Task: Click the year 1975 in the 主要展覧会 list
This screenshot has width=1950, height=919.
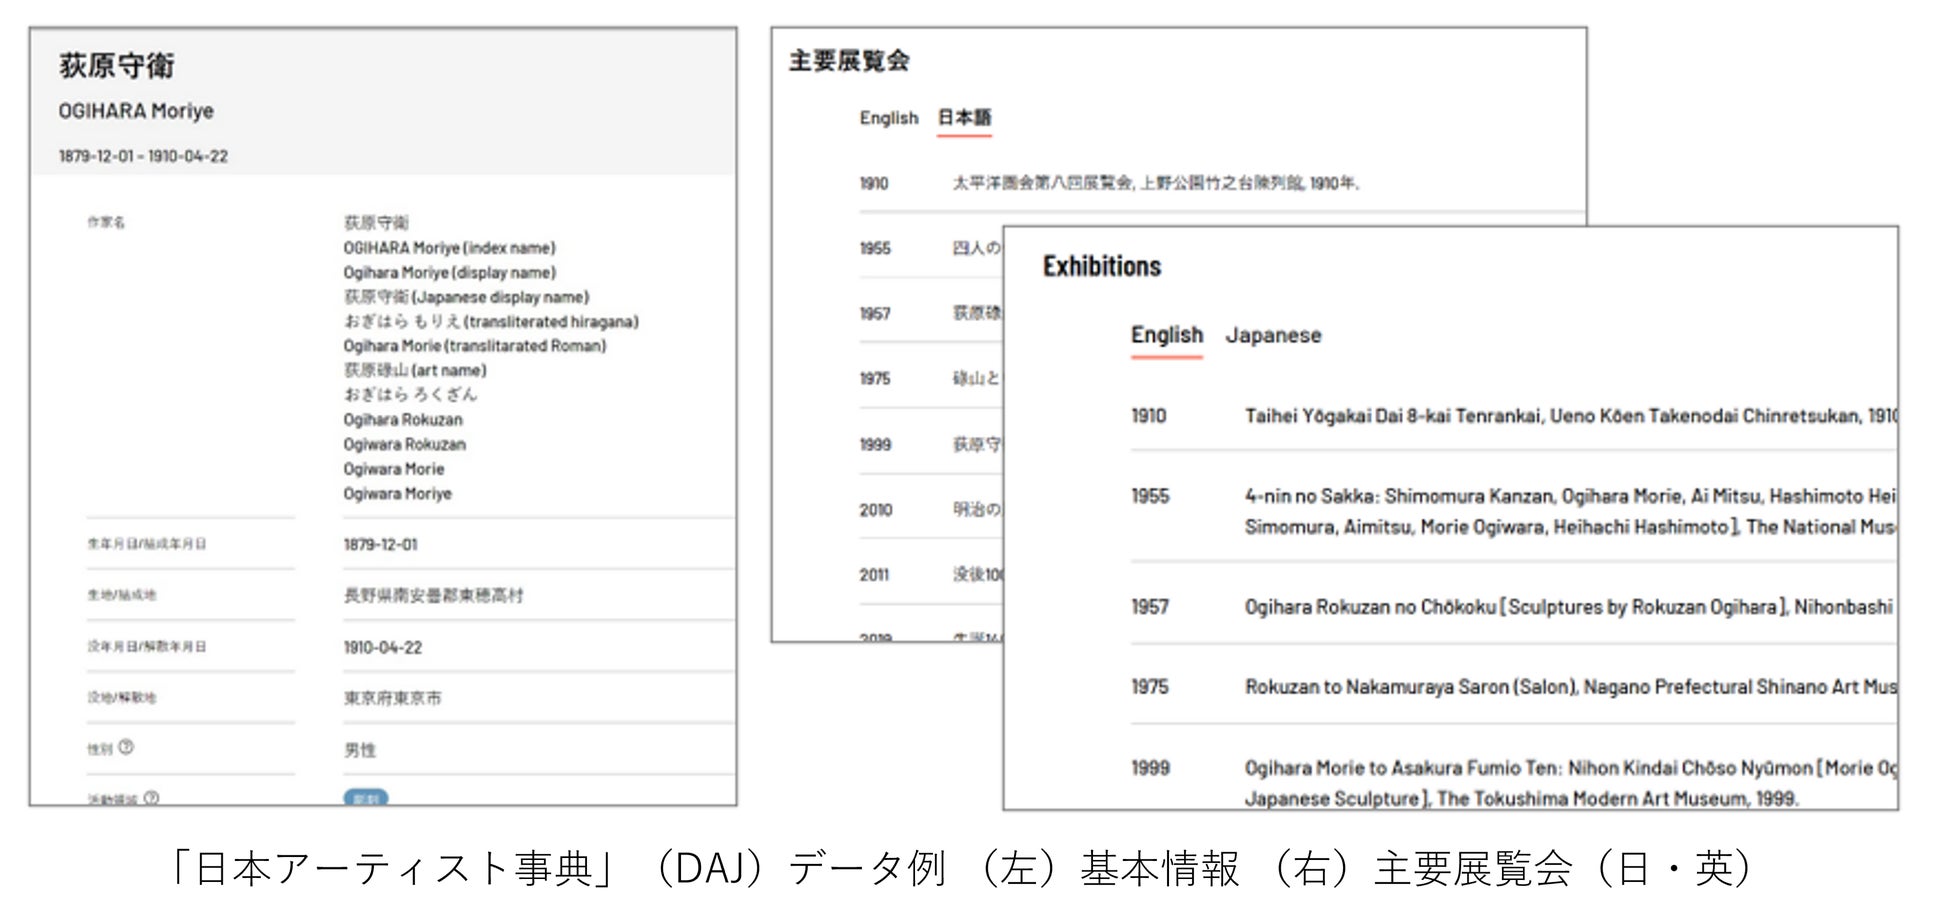Action: [x=874, y=378]
